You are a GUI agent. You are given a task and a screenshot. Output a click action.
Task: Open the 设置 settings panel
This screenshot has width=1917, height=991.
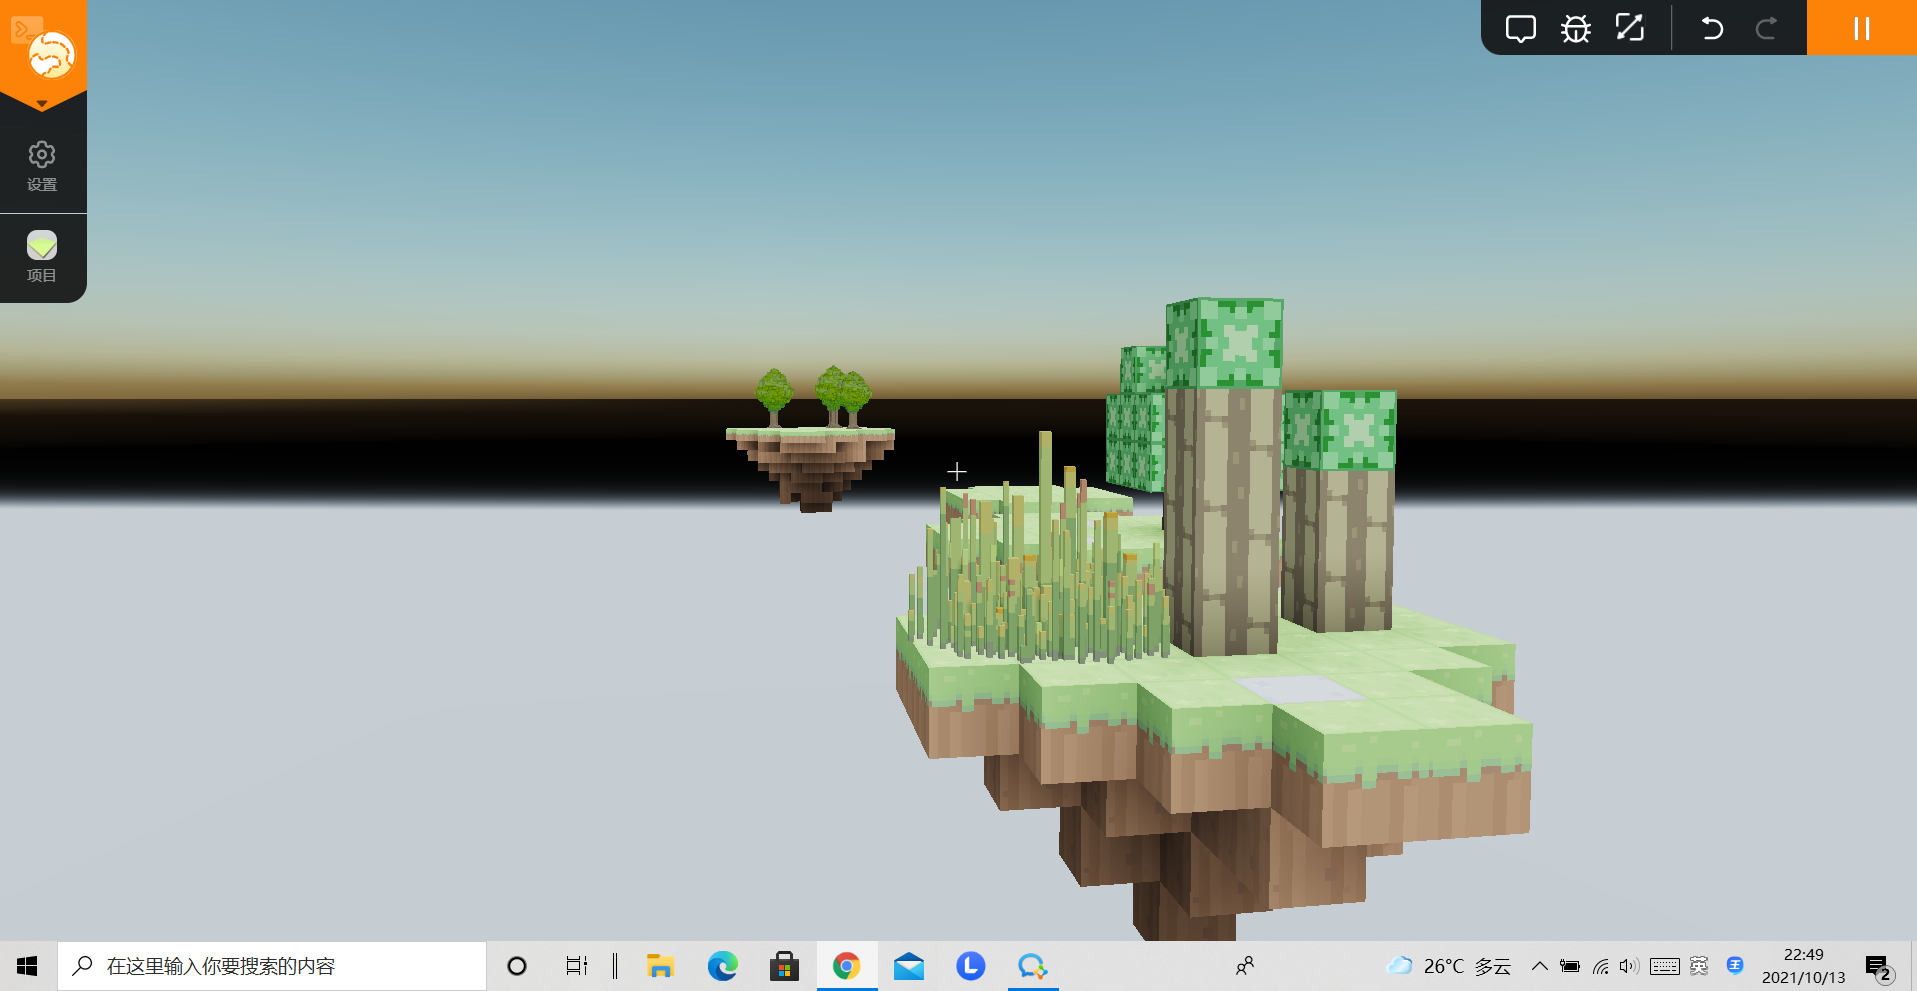point(42,166)
